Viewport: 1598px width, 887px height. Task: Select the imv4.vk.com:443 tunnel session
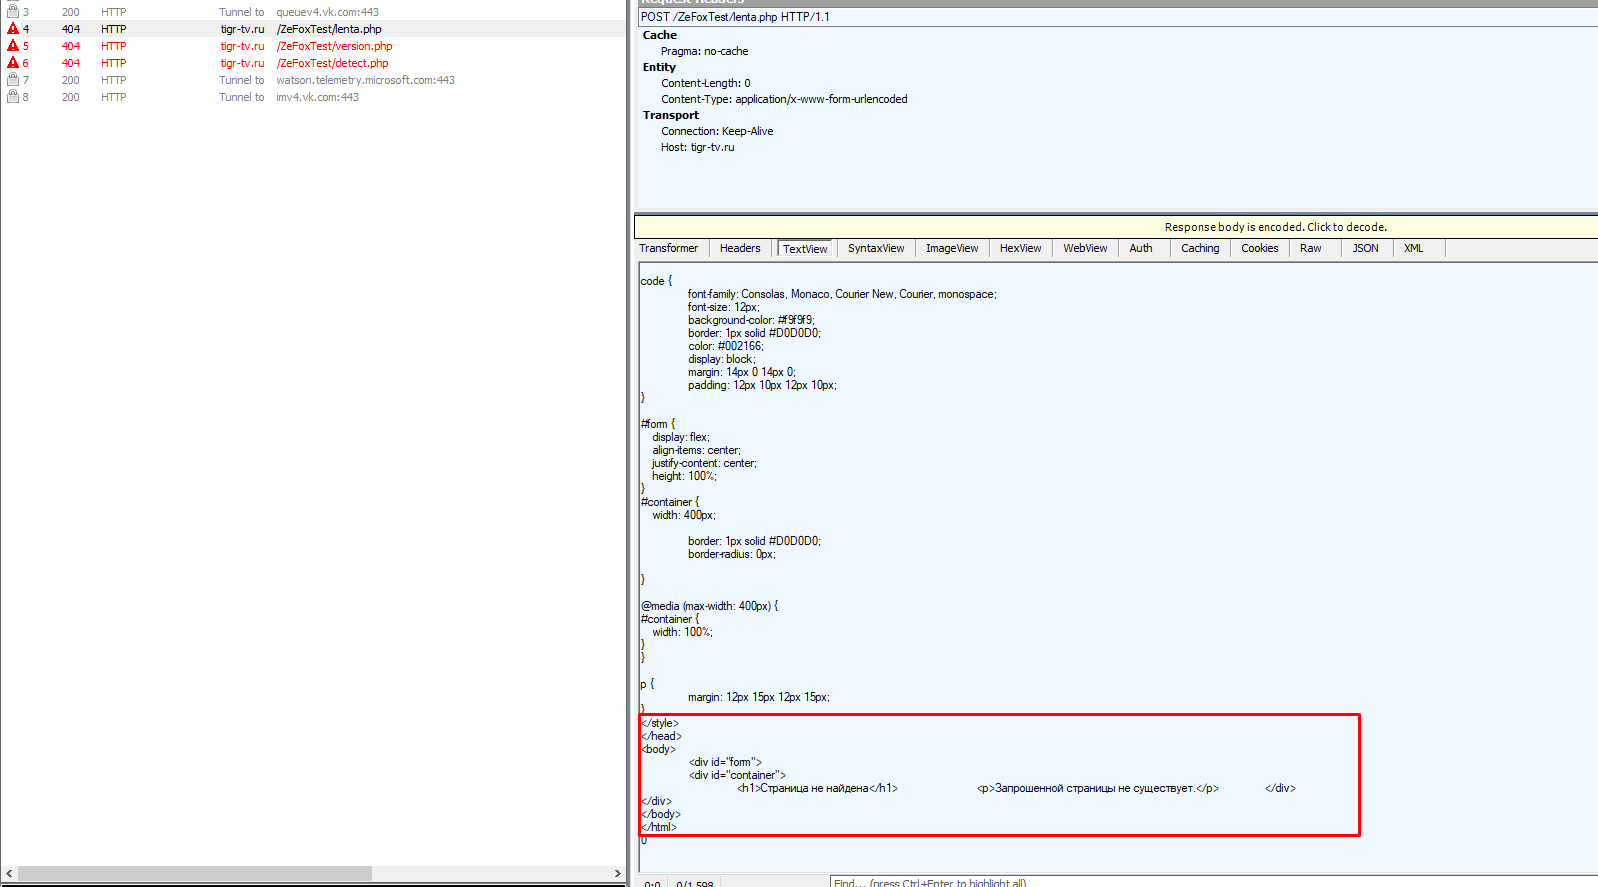pyautogui.click(x=313, y=97)
